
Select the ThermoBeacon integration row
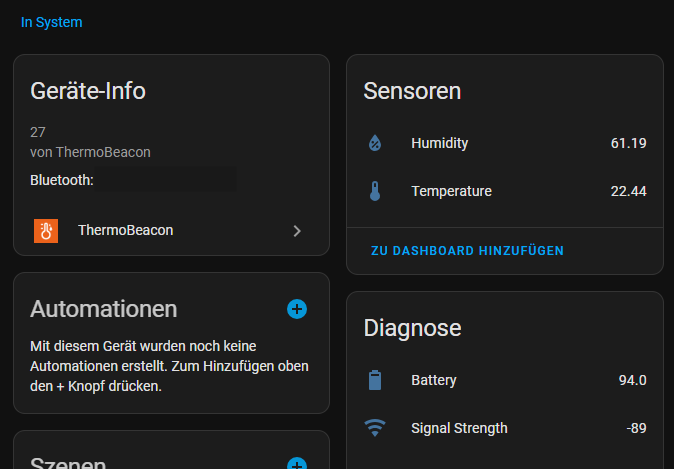172,231
